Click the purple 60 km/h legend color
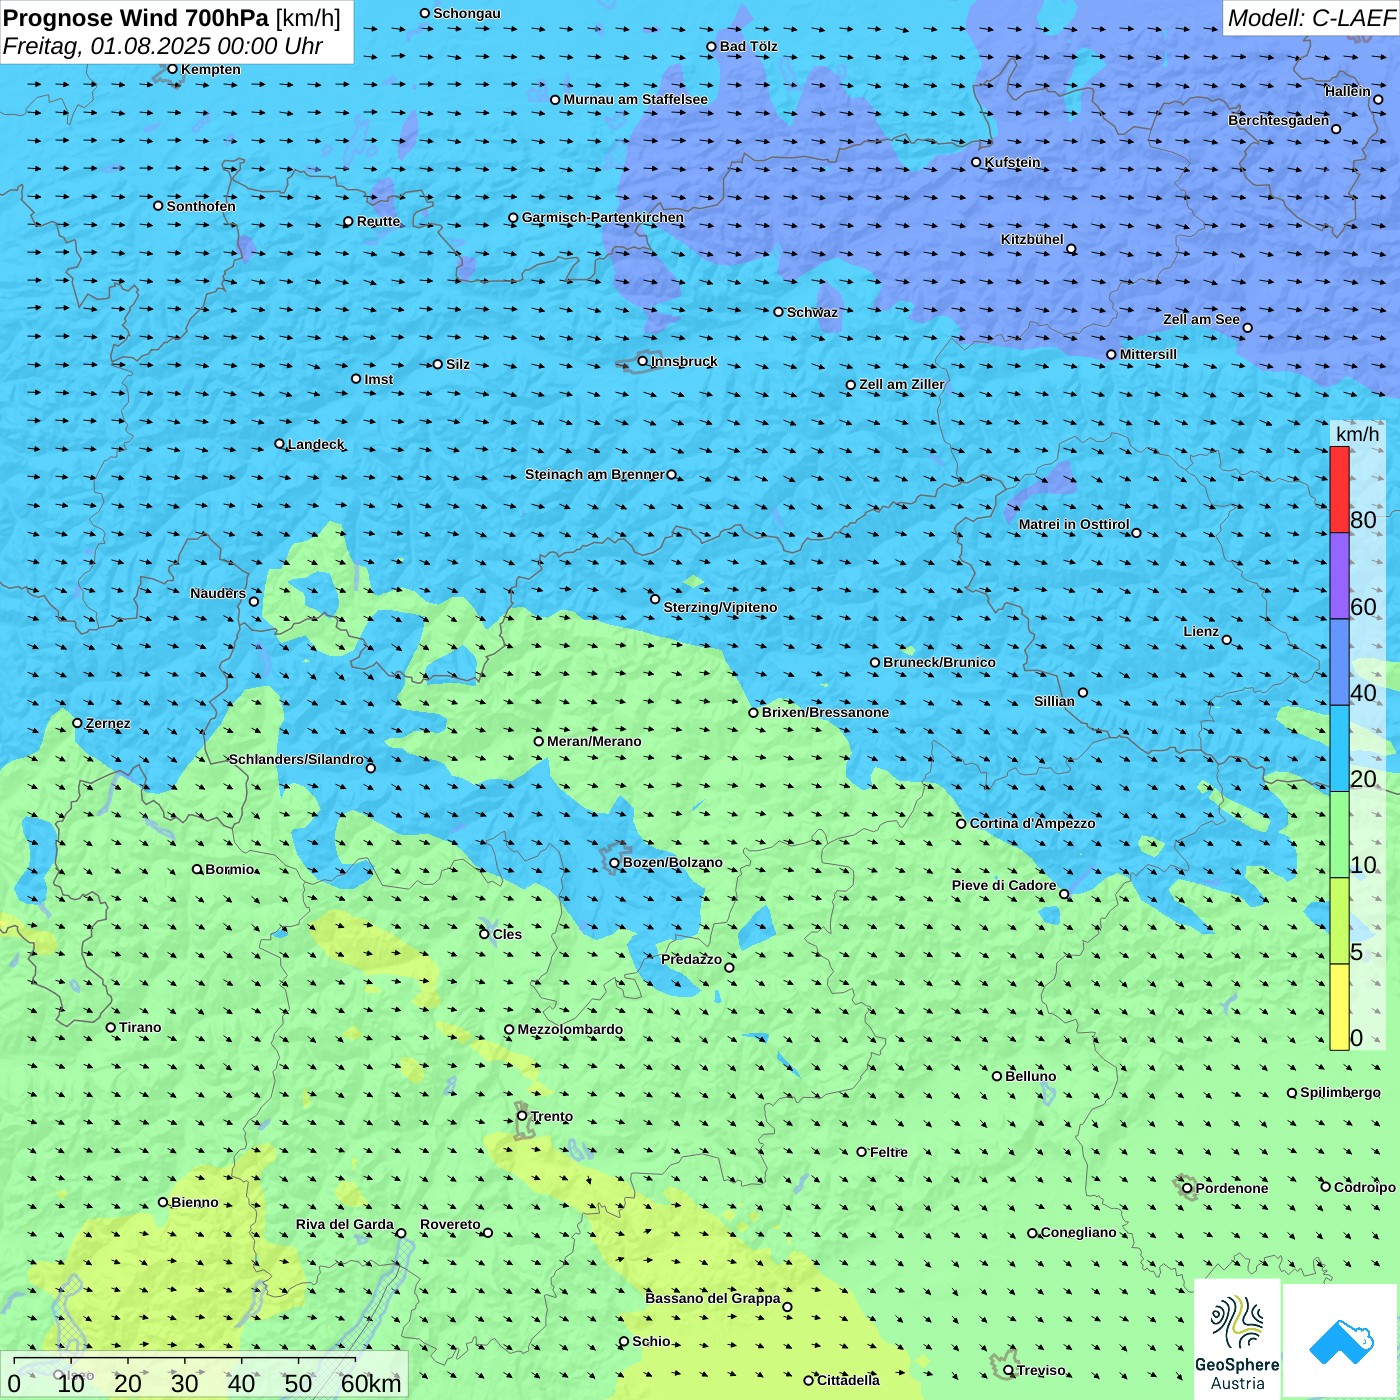Screen dimensions: 1400x1400 1339,576
